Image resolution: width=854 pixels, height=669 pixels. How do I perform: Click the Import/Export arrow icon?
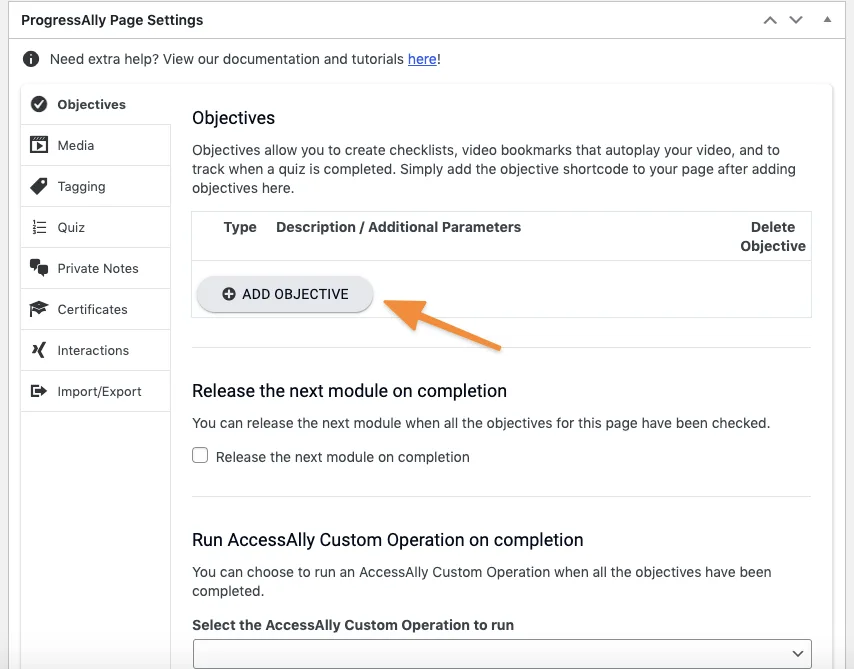click(39, 391)
